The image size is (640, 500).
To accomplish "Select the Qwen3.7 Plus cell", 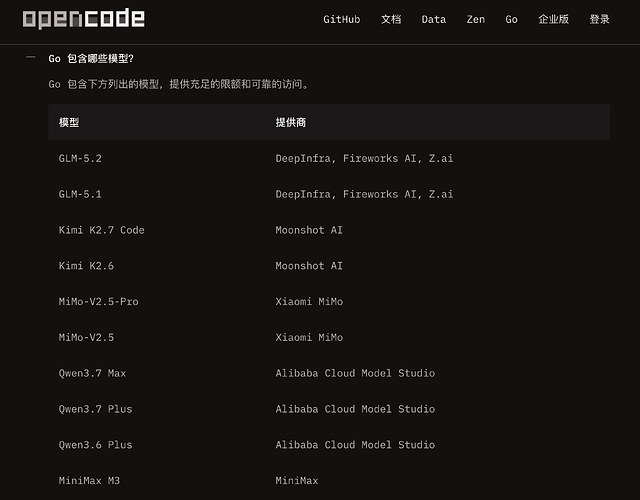I will 95,409.
